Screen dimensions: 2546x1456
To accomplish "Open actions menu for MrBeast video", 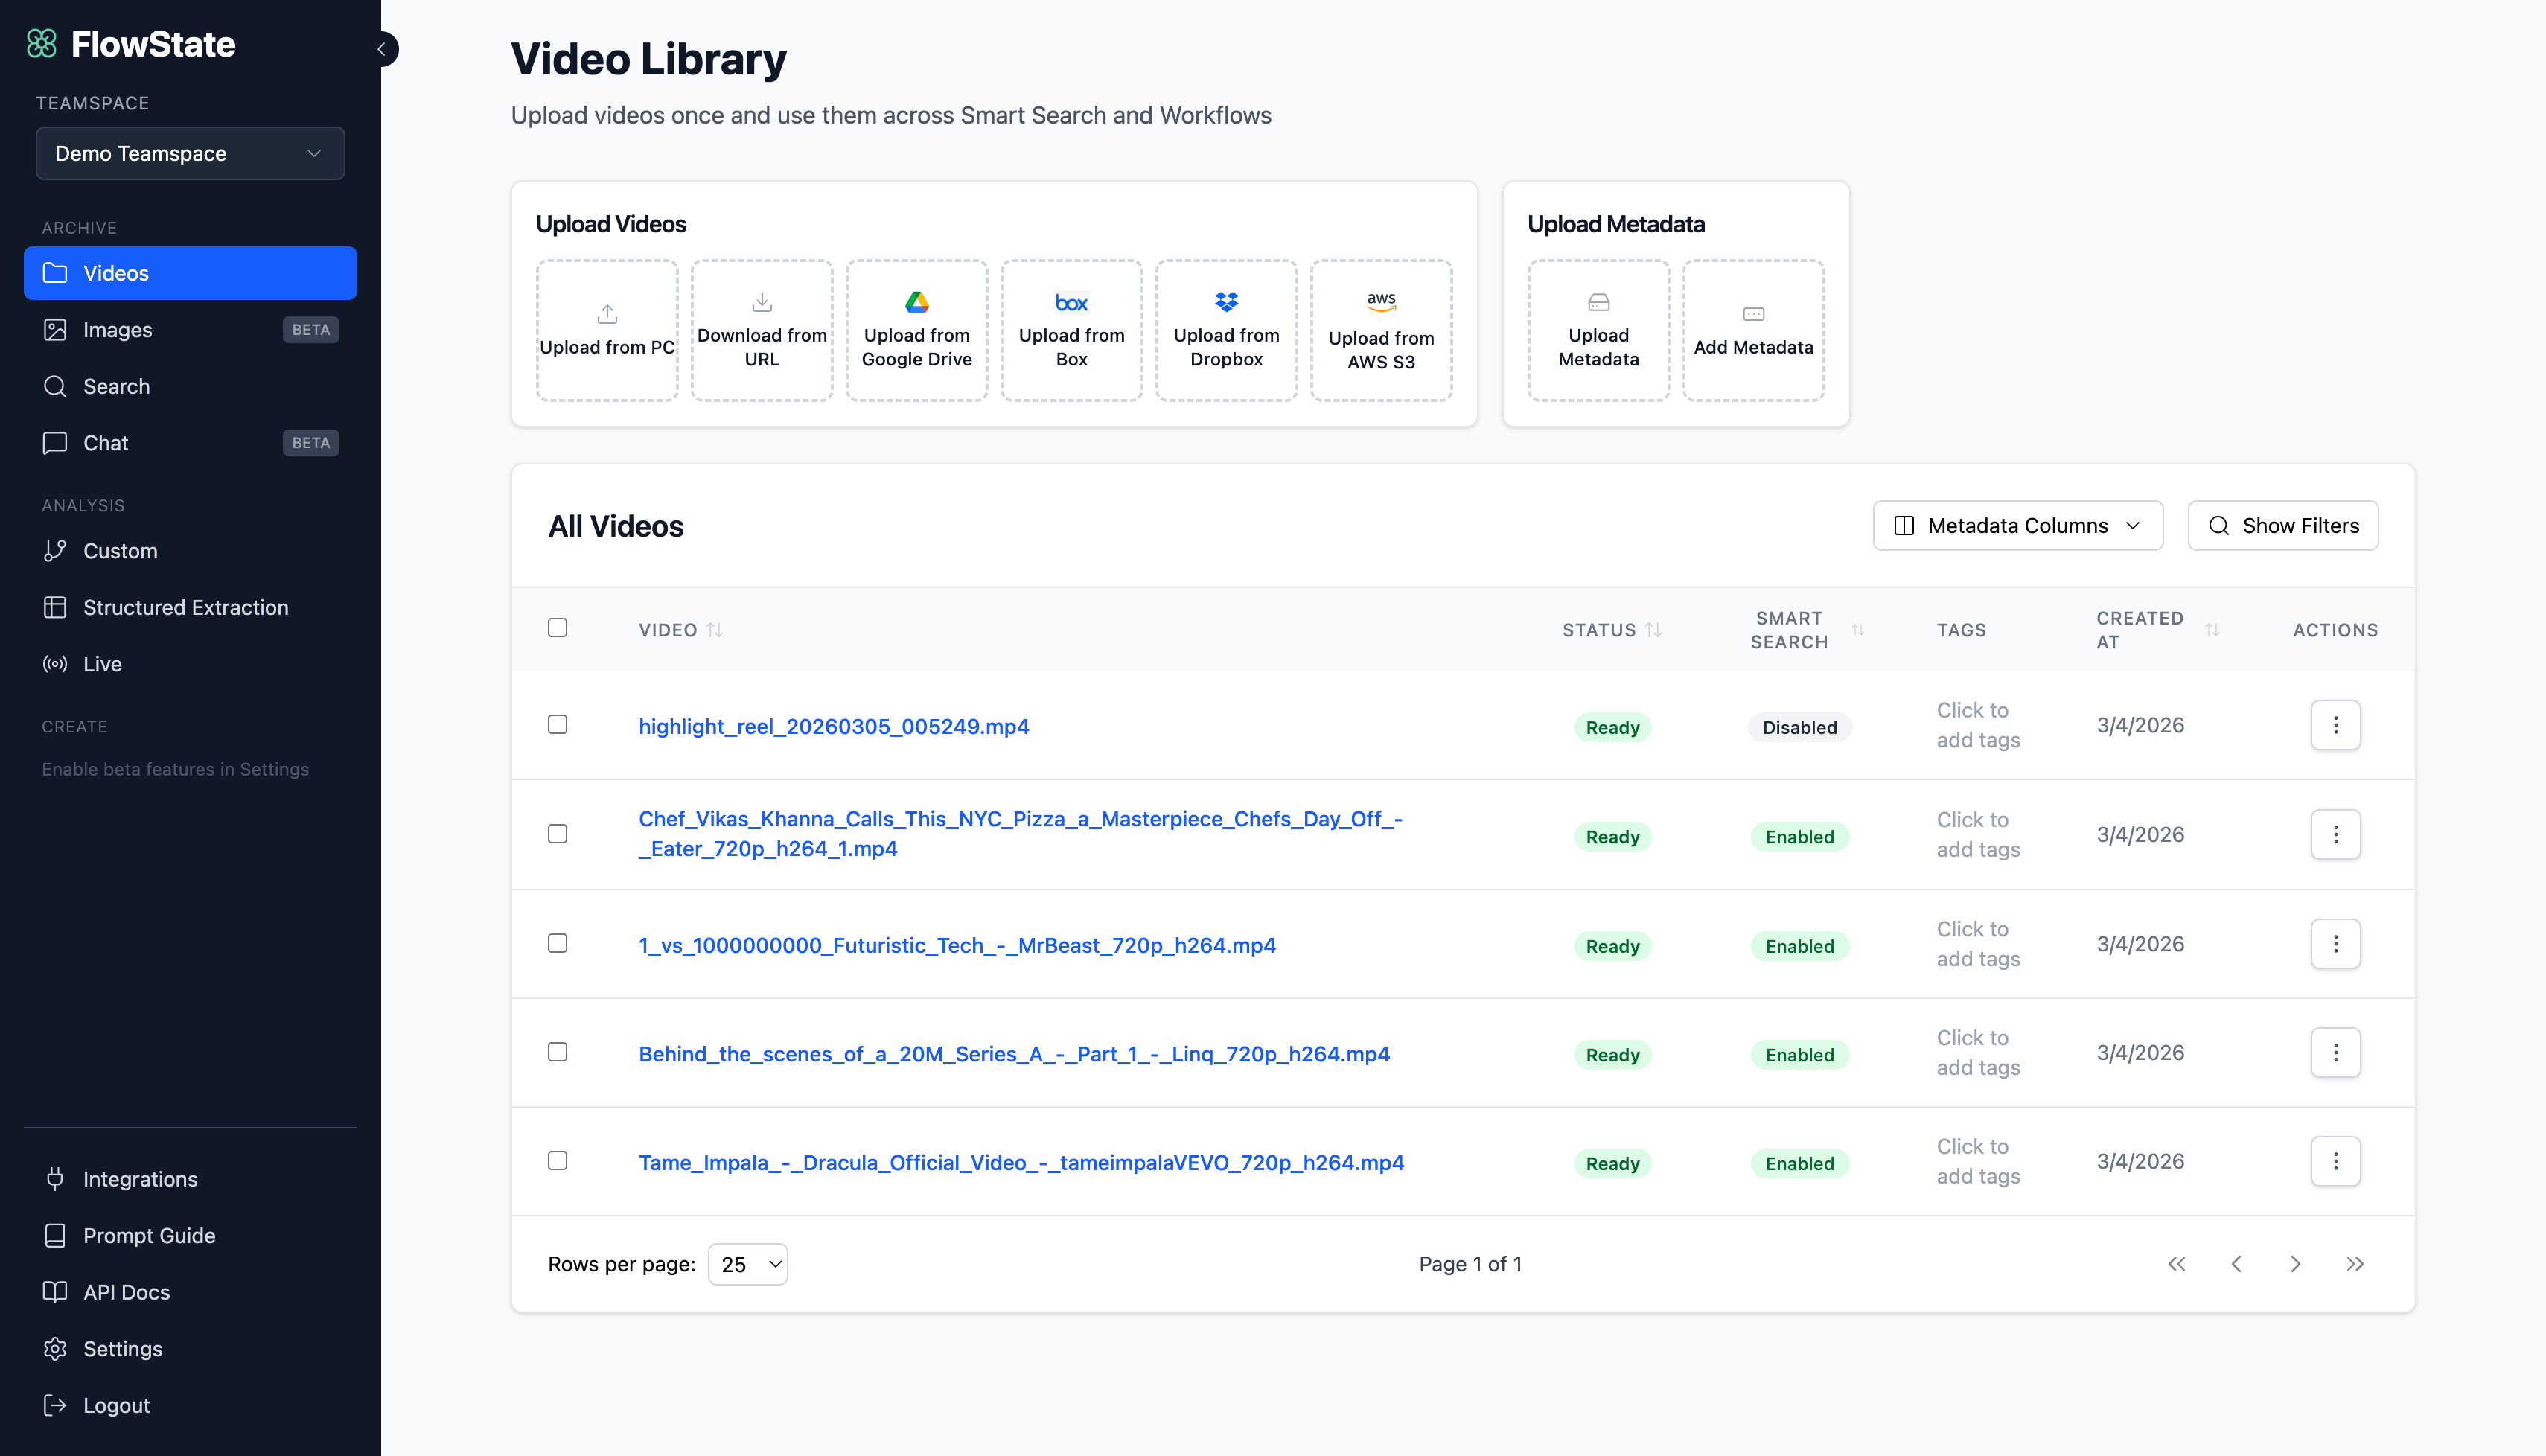I will click(x=2336, y=944).
